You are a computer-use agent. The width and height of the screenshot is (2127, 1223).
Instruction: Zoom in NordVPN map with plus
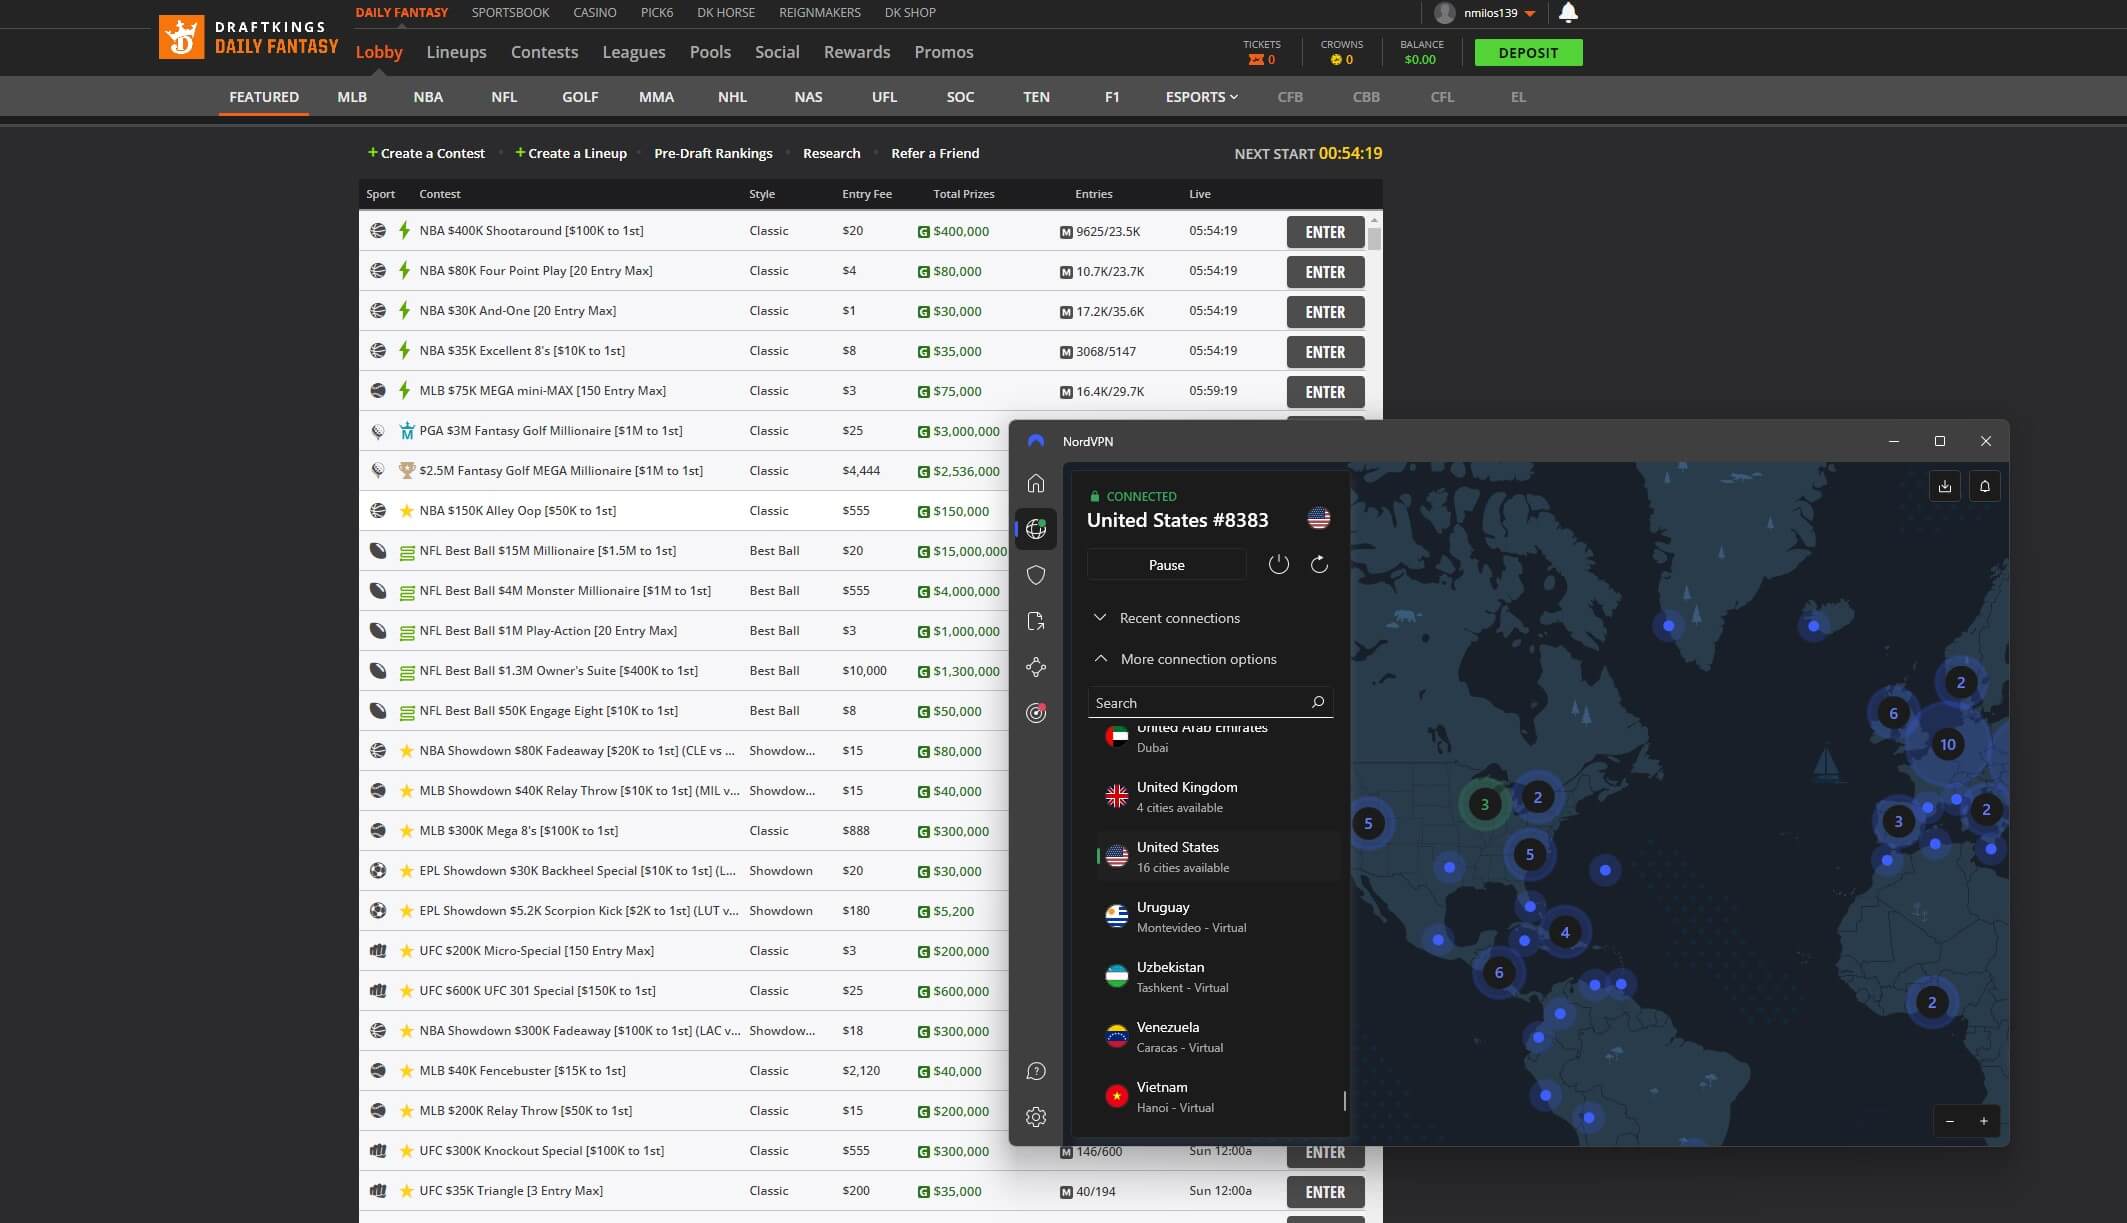1984,1121
